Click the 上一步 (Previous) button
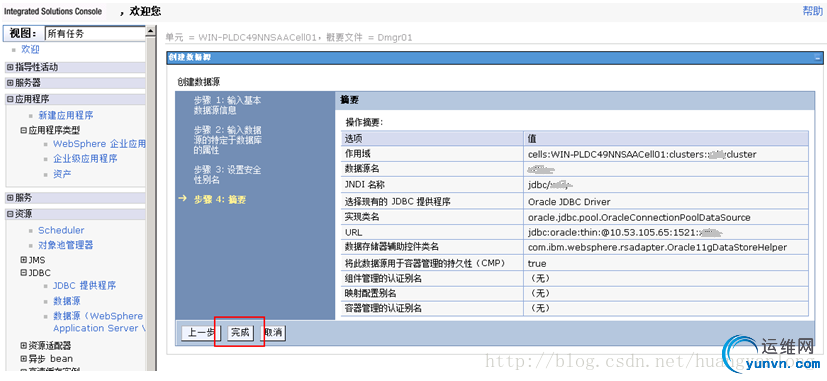Viewport: 827px width, 381px height. coord(201,332)
